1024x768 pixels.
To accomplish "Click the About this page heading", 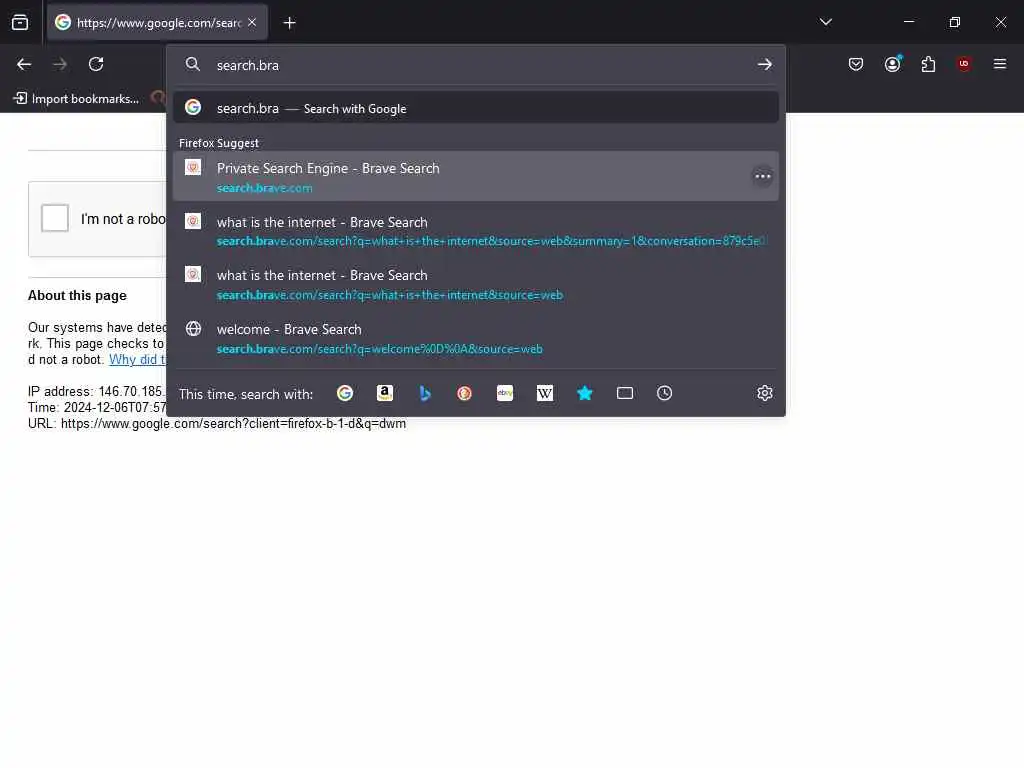I will pyautogui.click(x=77, y=296).
